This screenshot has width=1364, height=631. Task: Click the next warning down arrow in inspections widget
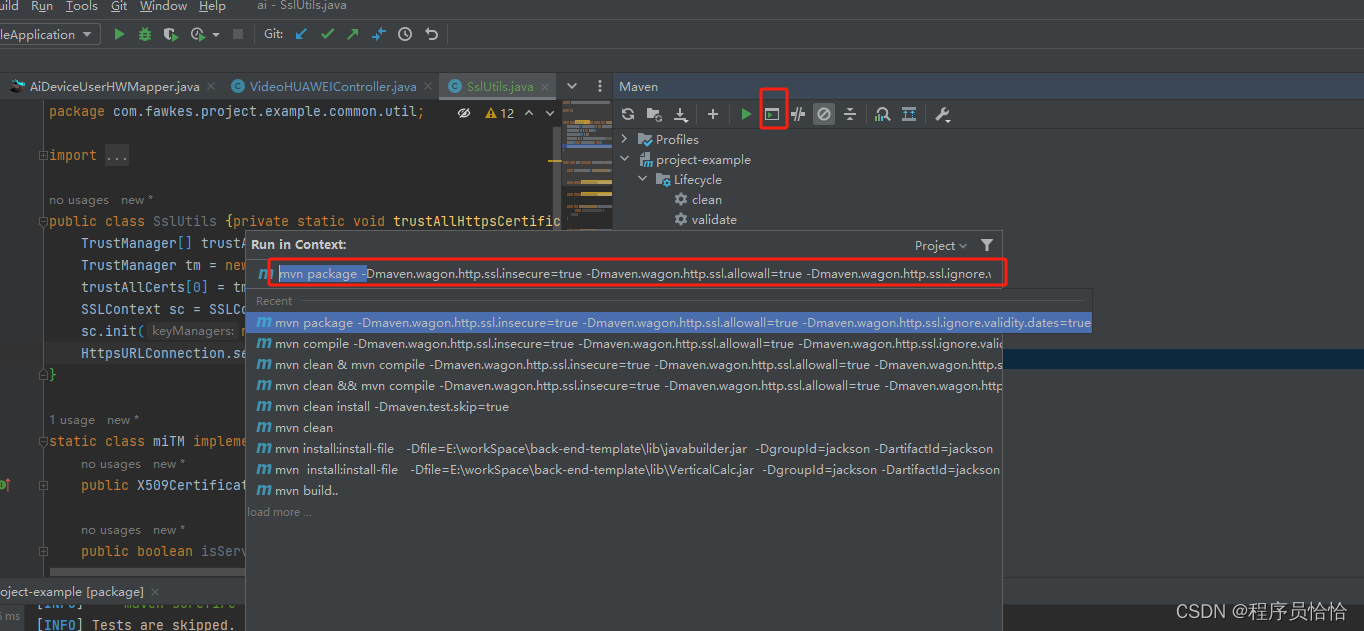[x=548, y=113]
